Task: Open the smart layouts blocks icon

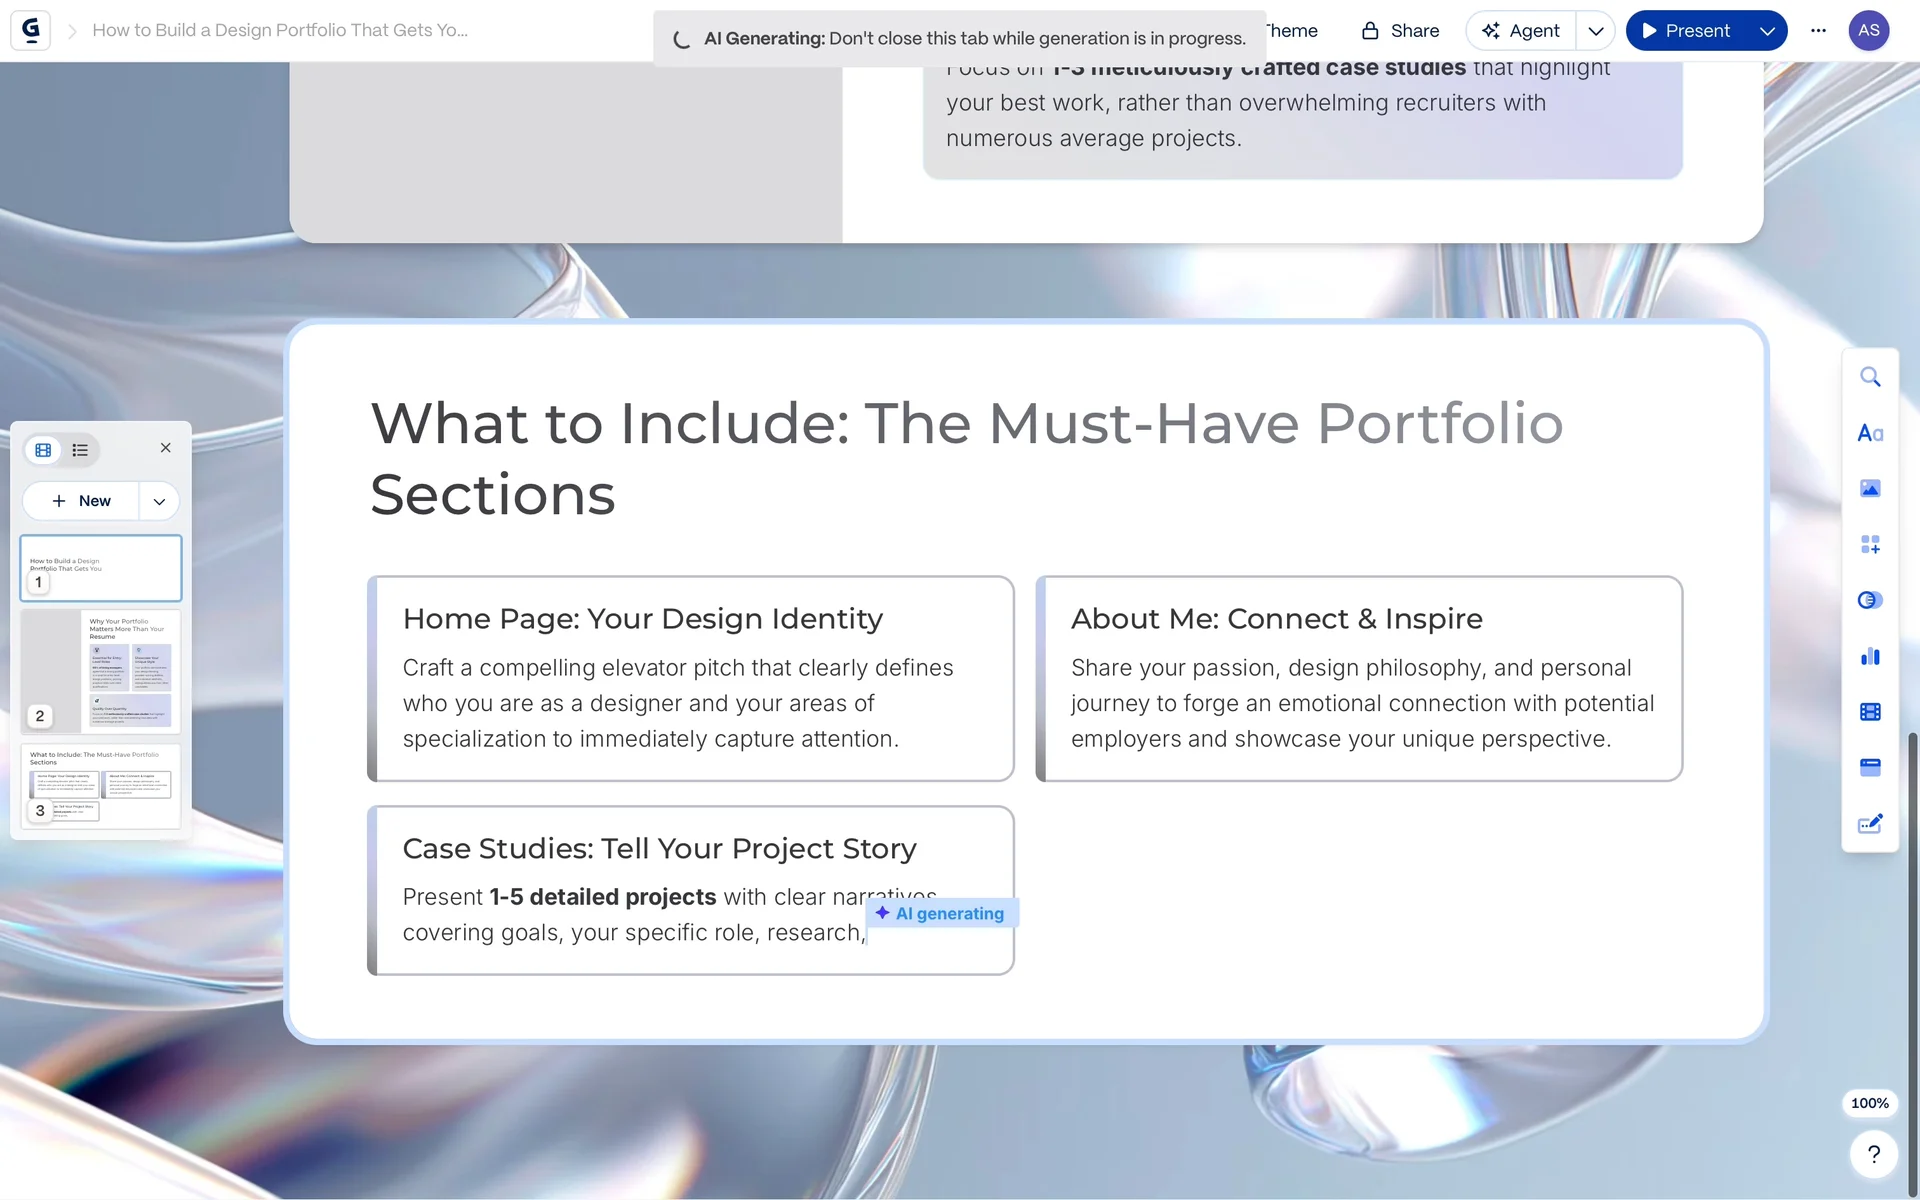Action: point(1869,545)
